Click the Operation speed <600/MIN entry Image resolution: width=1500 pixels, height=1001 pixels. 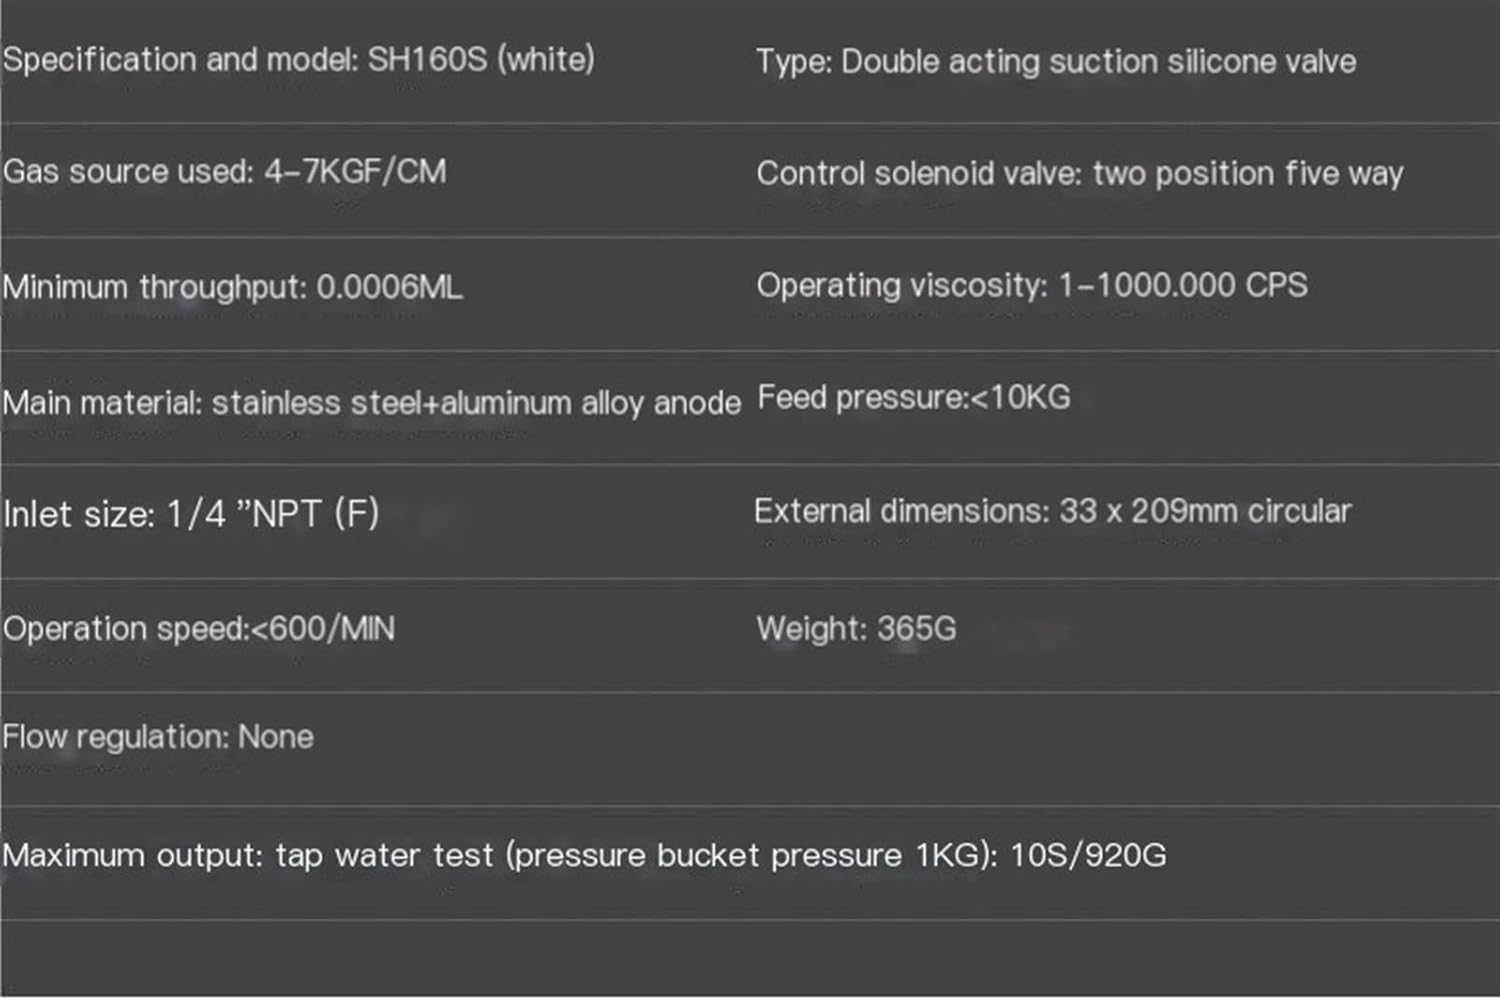point(199,629)
